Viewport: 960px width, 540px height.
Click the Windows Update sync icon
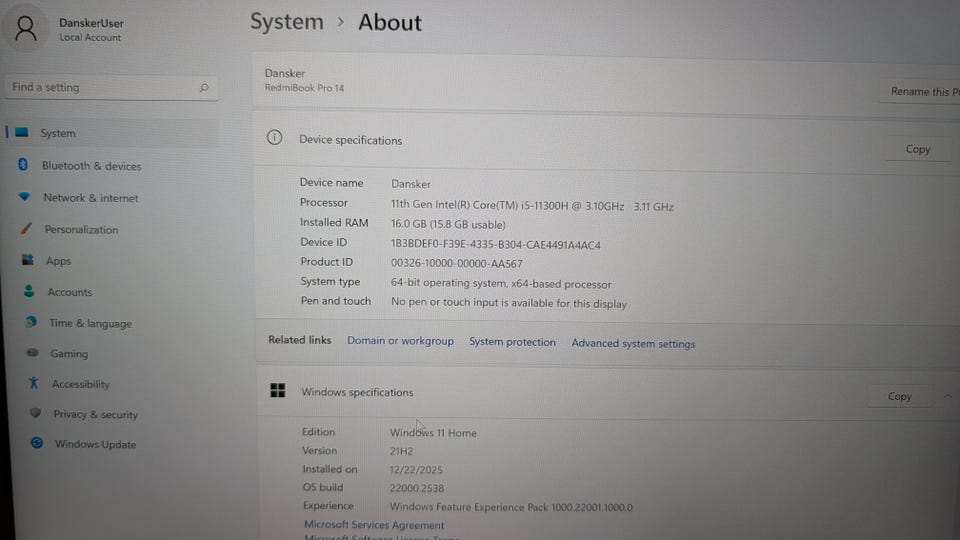pyautogui.click(x=37, y=443)
